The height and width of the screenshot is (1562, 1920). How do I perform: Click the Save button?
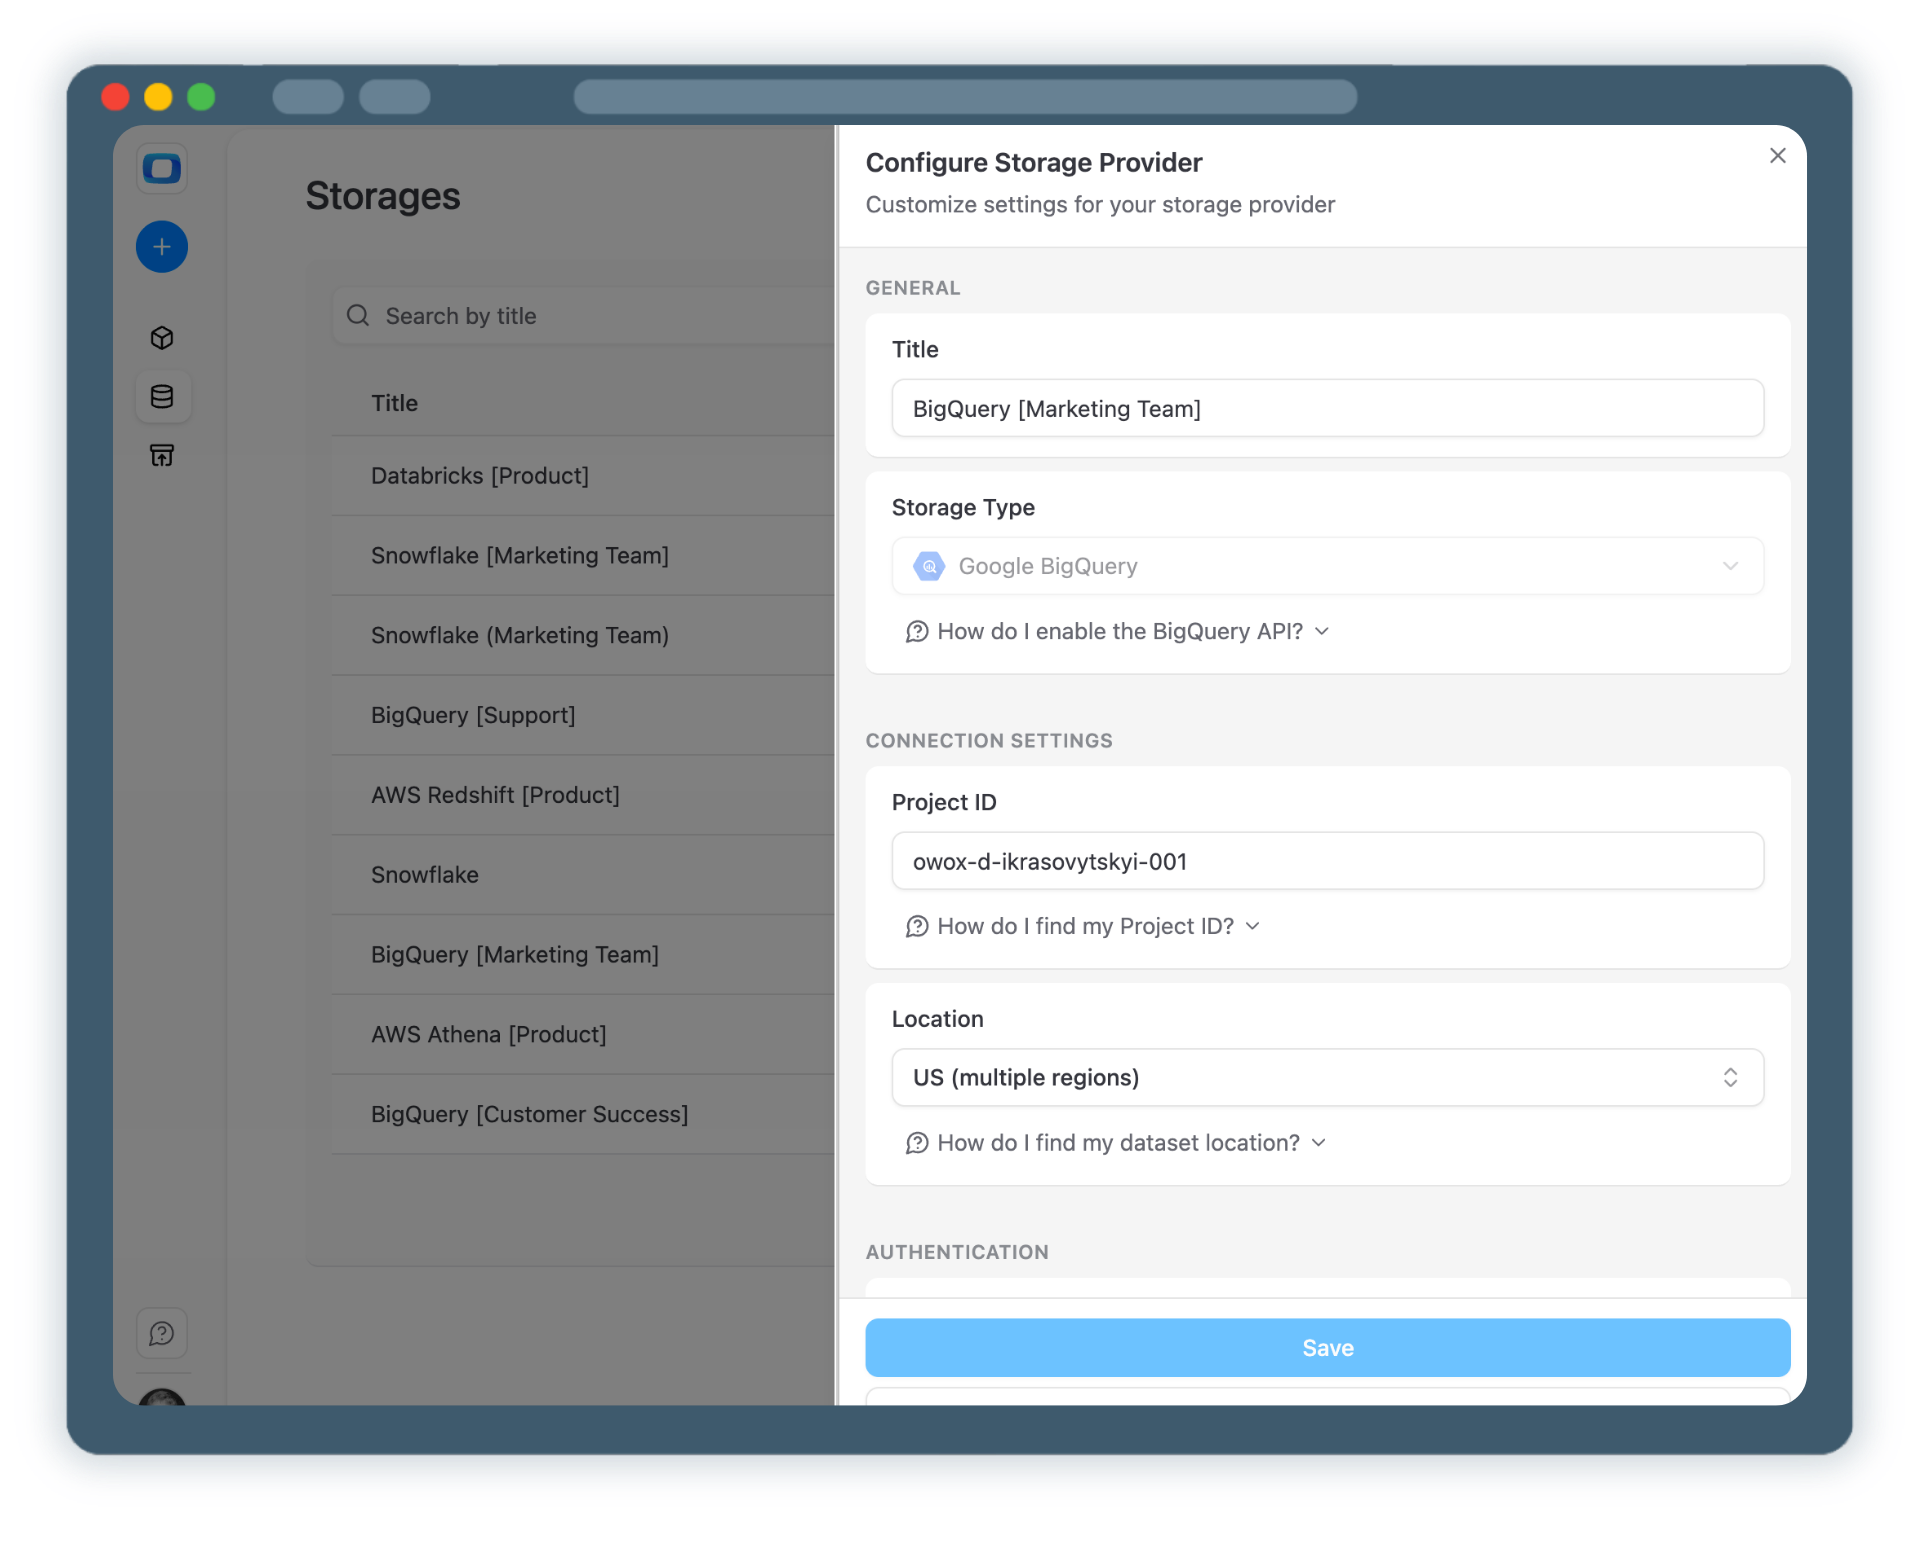click(1327, 1347)
